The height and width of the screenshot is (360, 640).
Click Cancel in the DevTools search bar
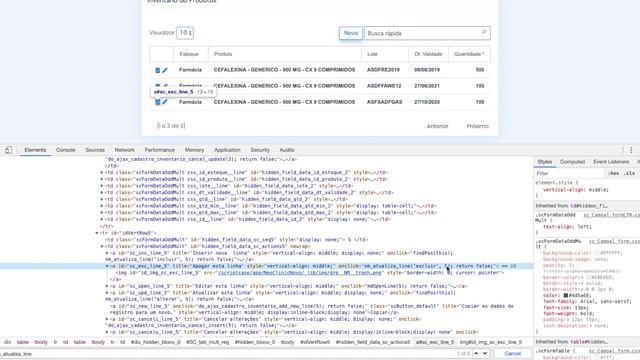[512, 353]
